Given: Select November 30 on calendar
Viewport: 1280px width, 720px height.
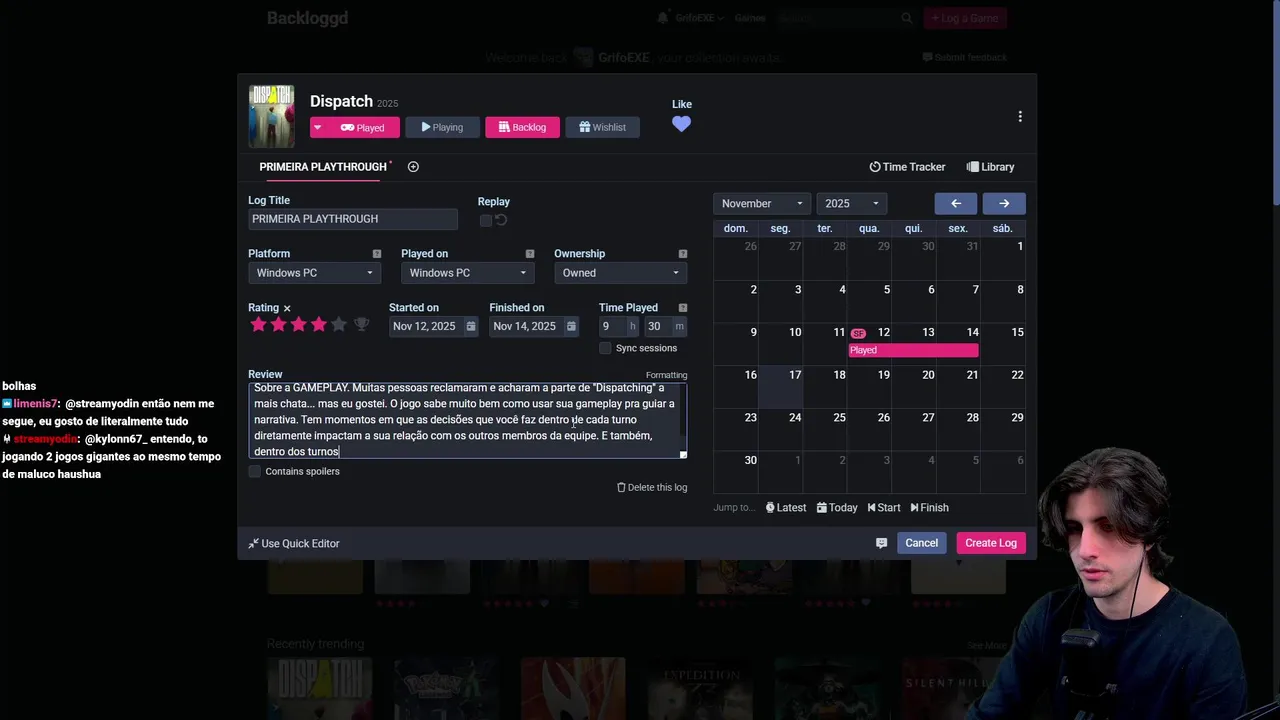Looking at the screenshot, I should [735, 472].
